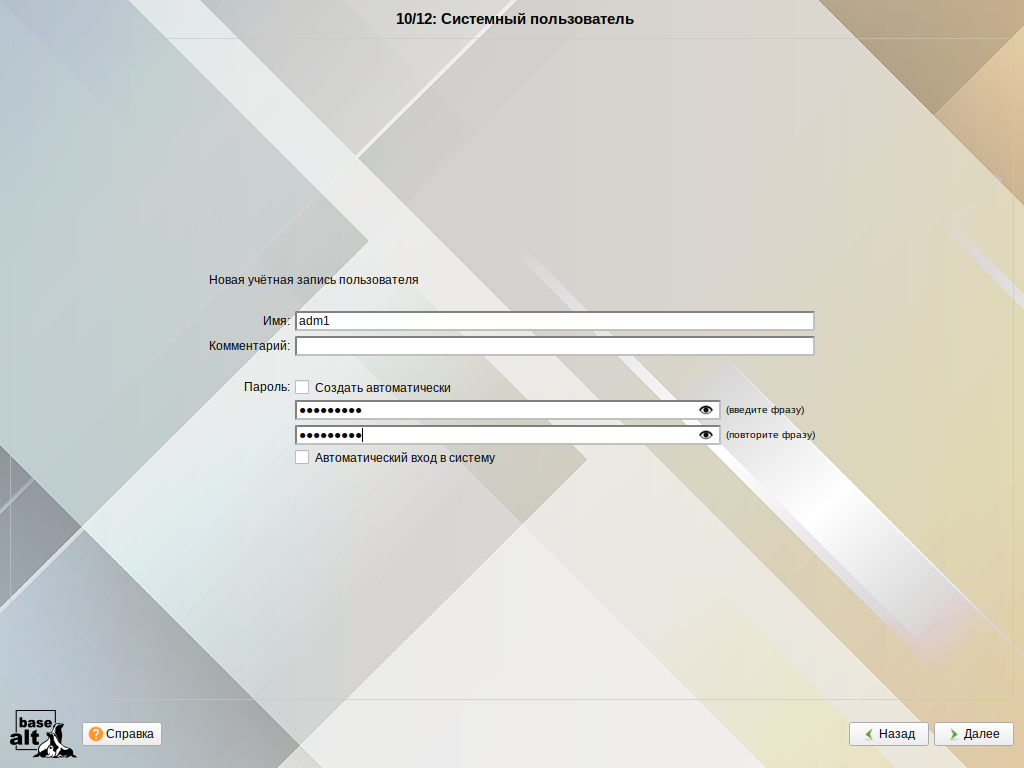1024x768 pixels.
Task: Click the Создать автоматически label text
Action: tap(382, 388)
